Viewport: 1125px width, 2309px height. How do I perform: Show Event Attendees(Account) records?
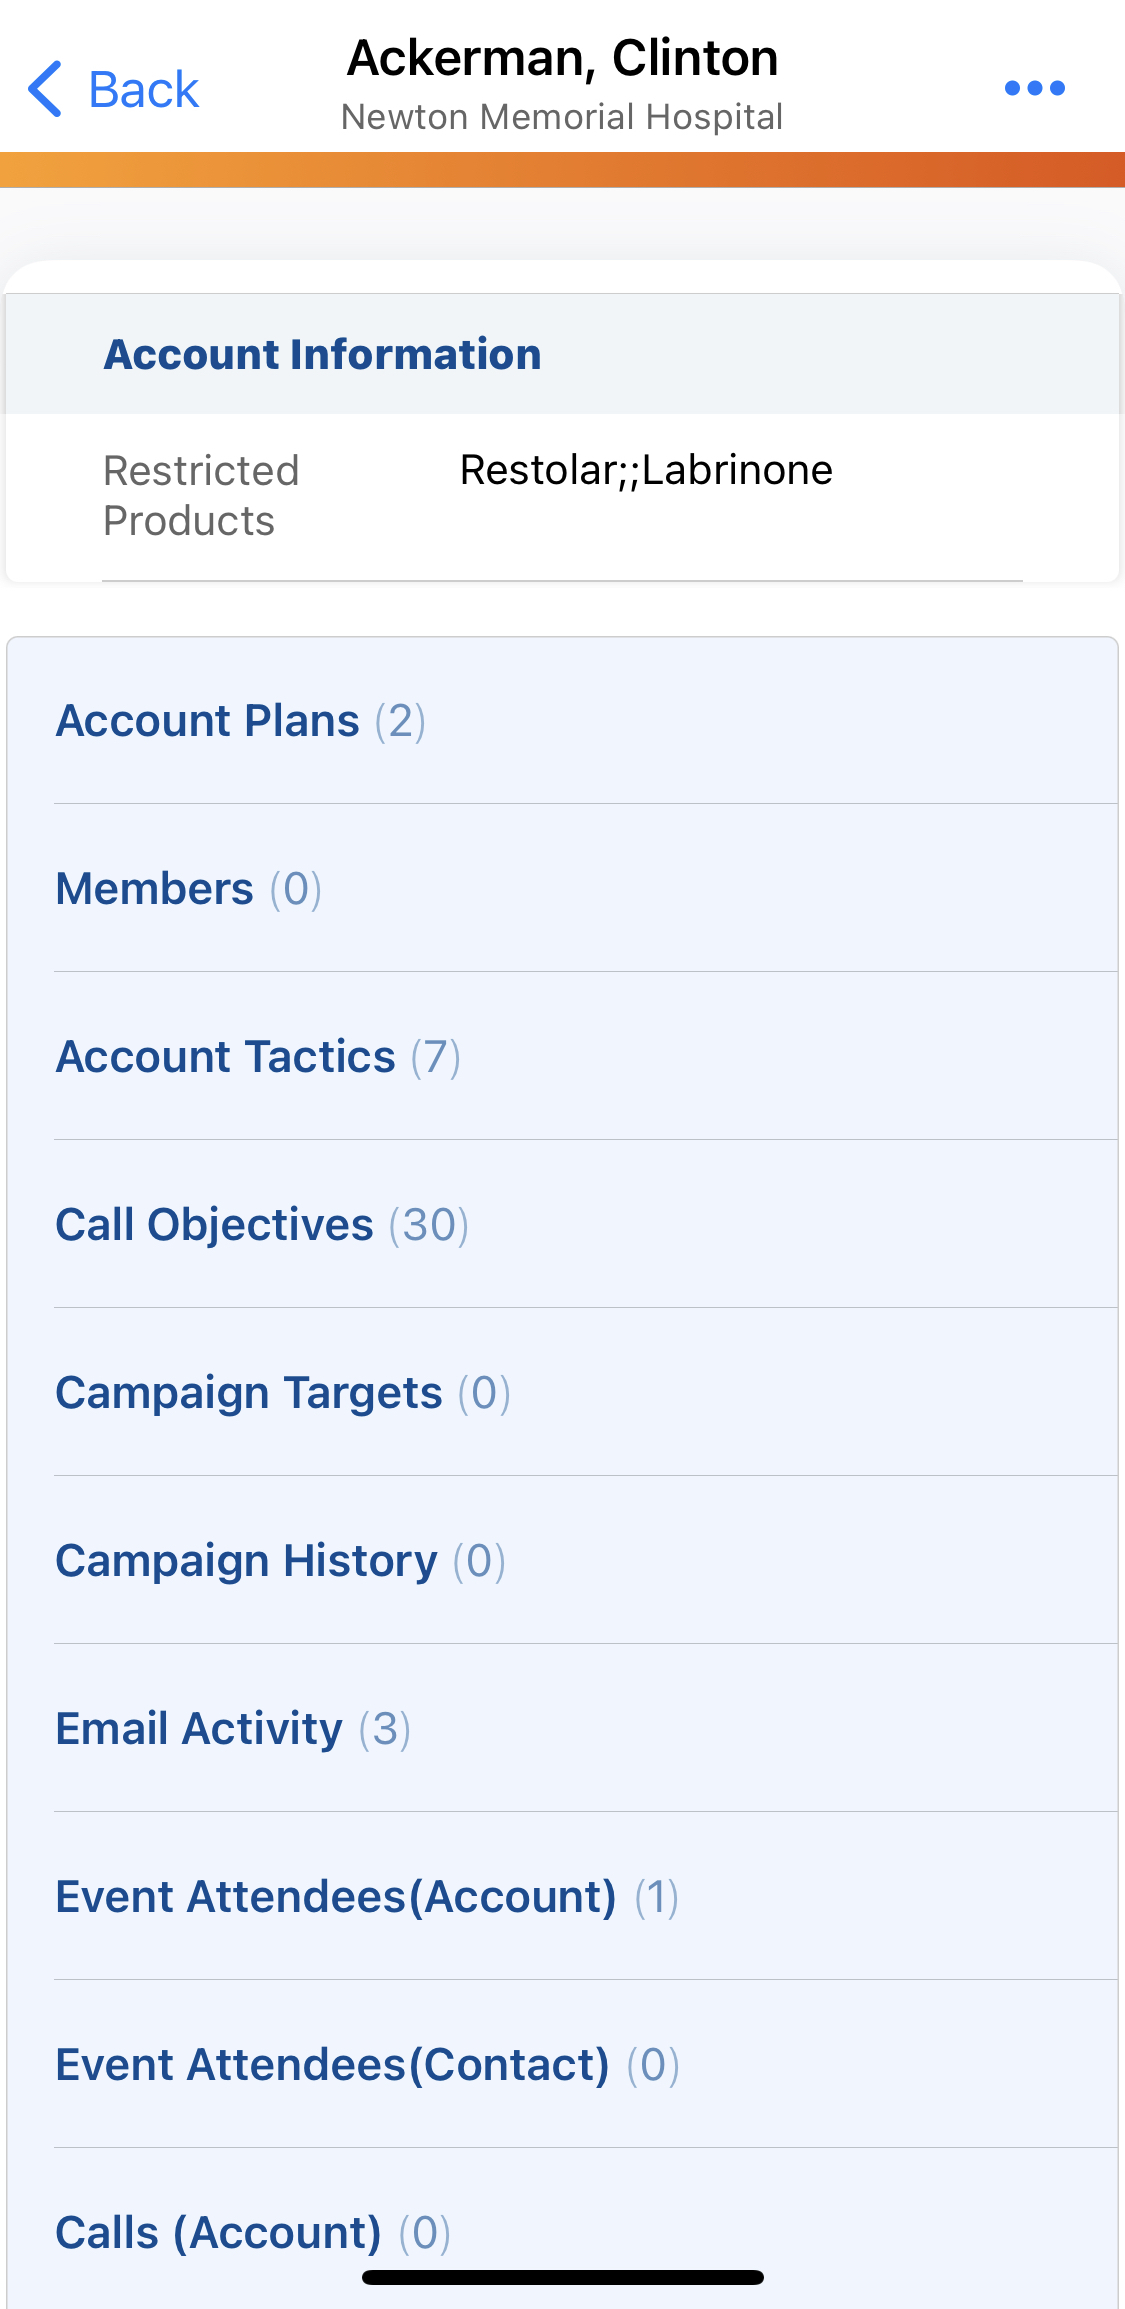(367, 1897)
